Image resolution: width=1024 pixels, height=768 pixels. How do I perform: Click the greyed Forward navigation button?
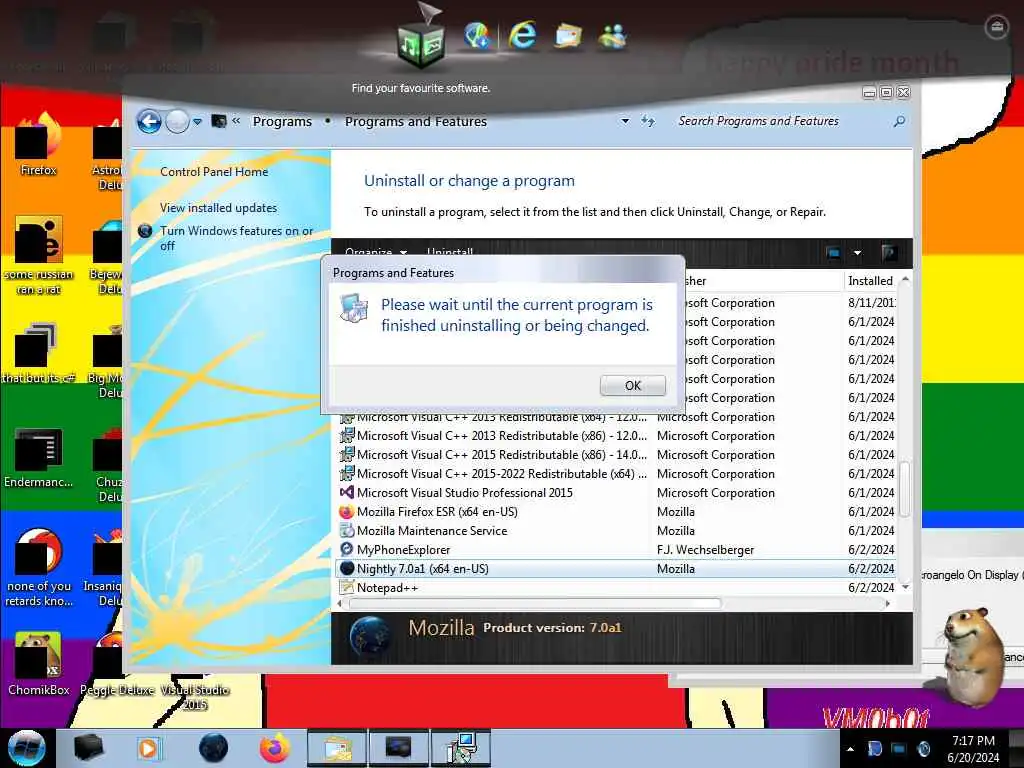177,121
